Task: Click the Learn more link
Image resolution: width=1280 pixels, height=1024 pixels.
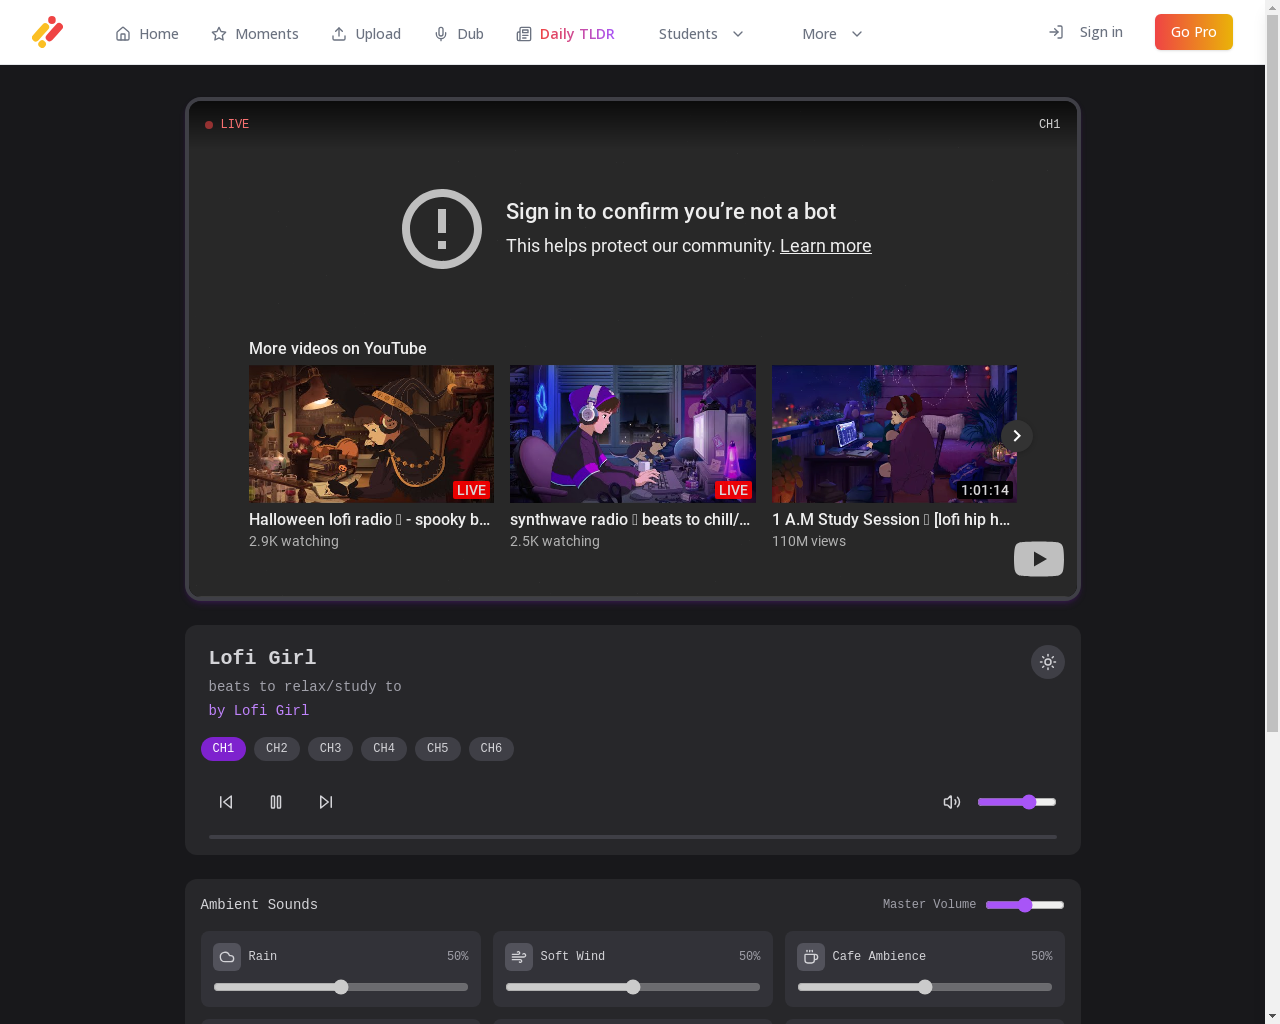Action: 825,246
